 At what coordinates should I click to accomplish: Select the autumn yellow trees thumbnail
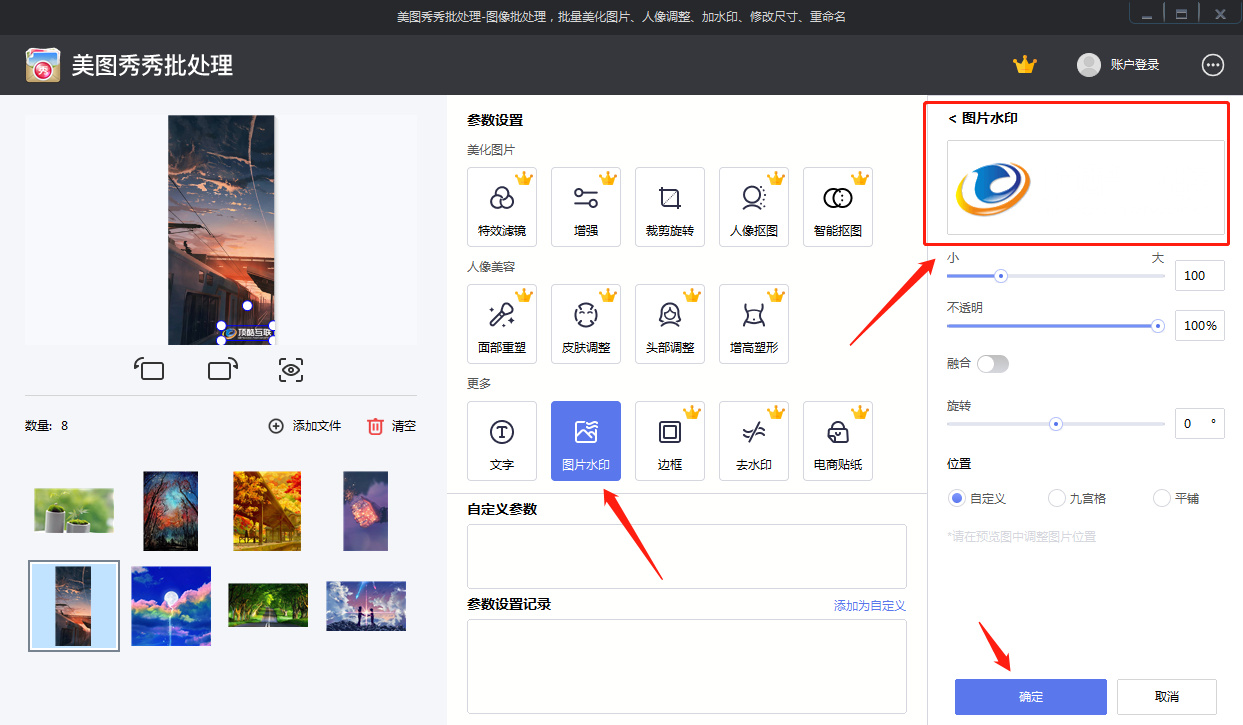(x=267, y=511)
